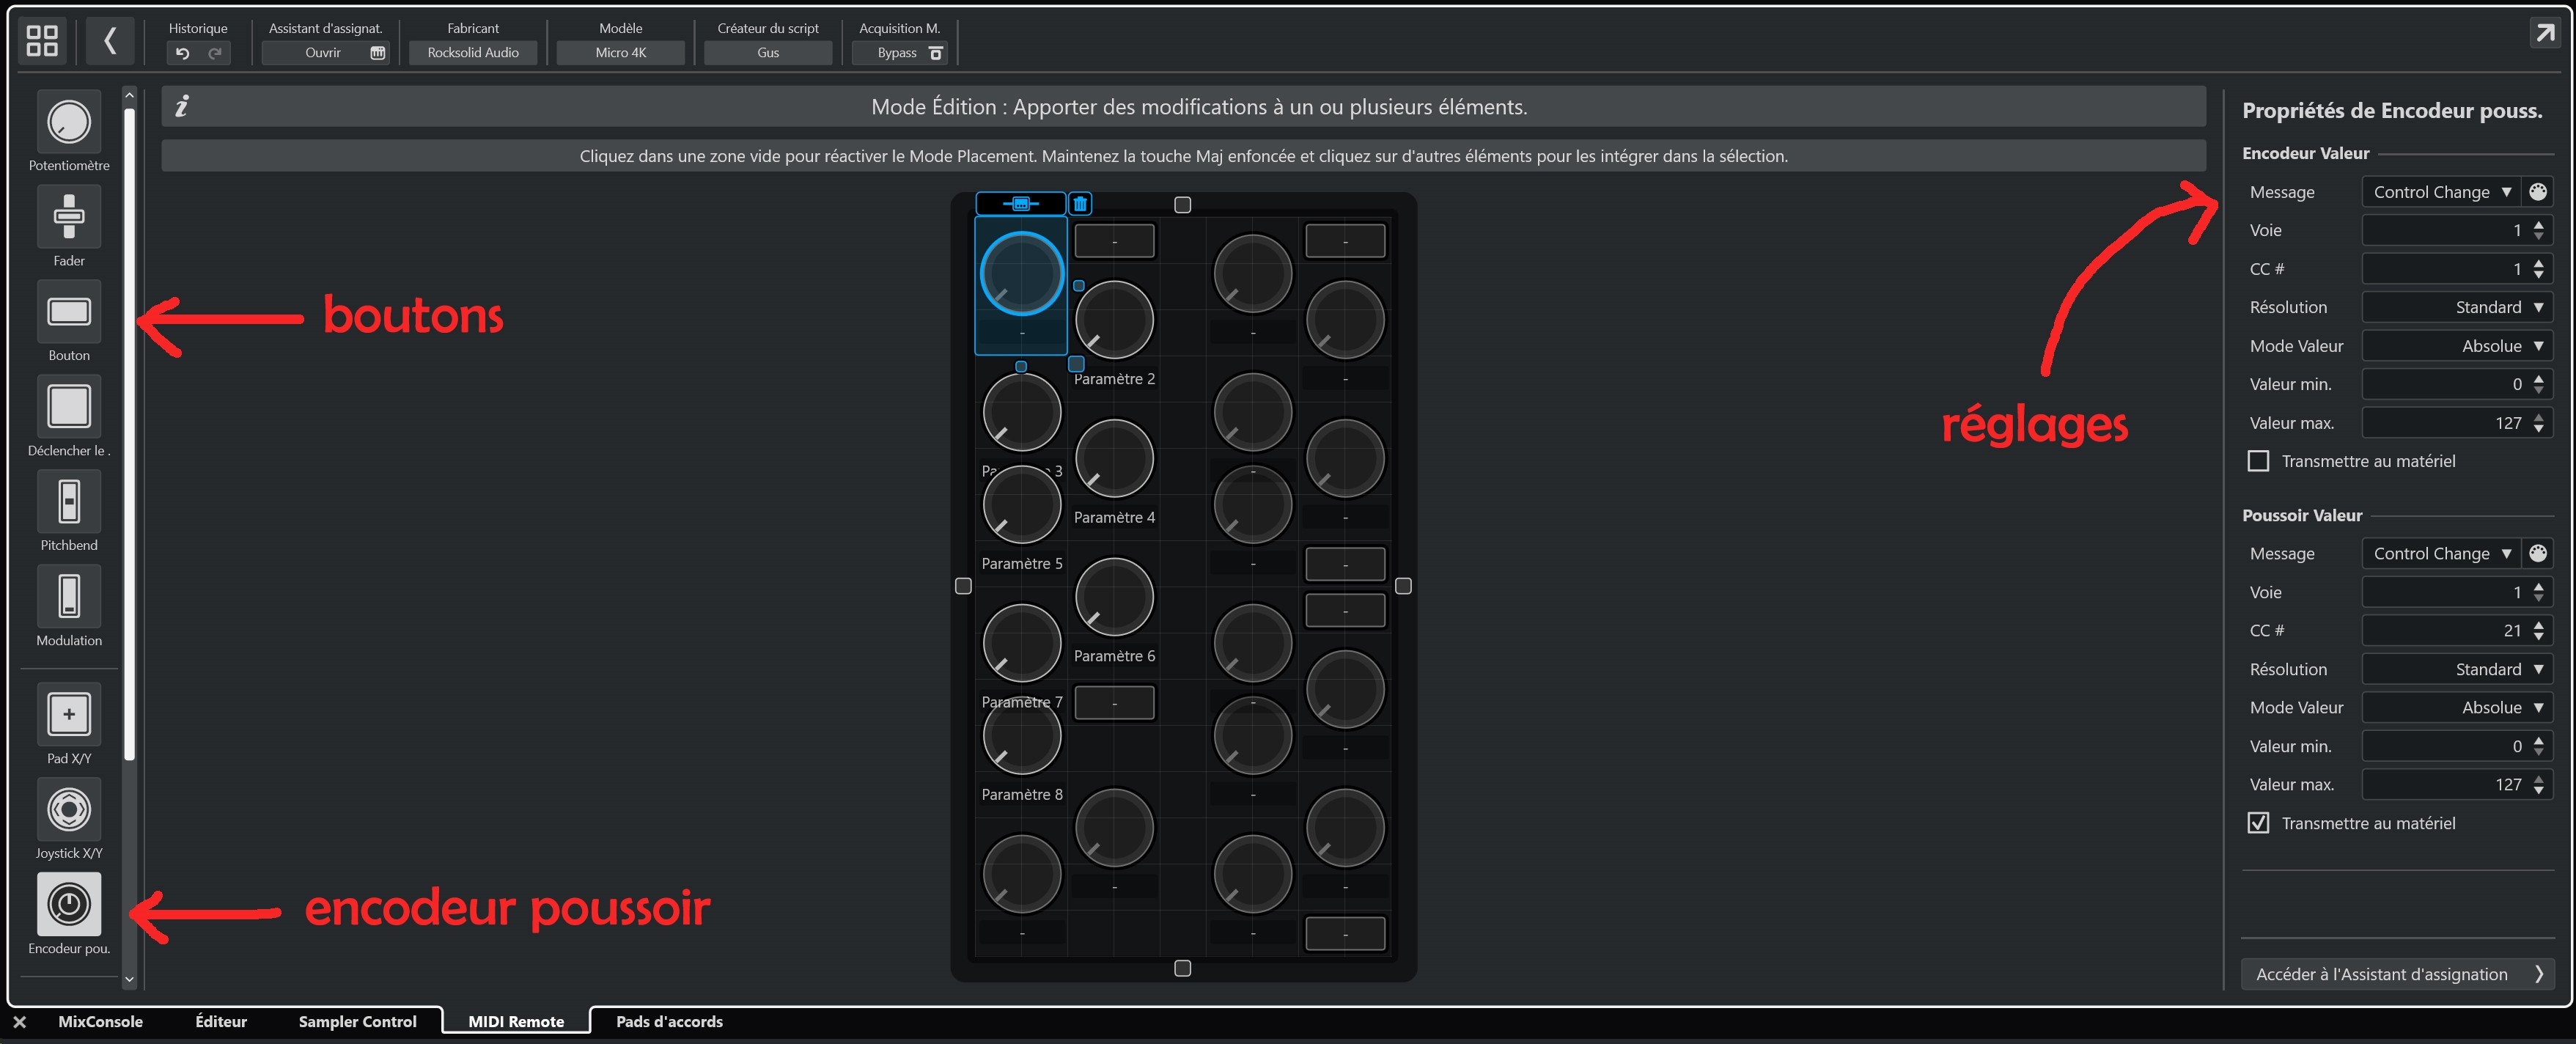Click the trash icon above selected encoder
This screenshot has width=2576, height=1044.
click(x=1080, y=204)
